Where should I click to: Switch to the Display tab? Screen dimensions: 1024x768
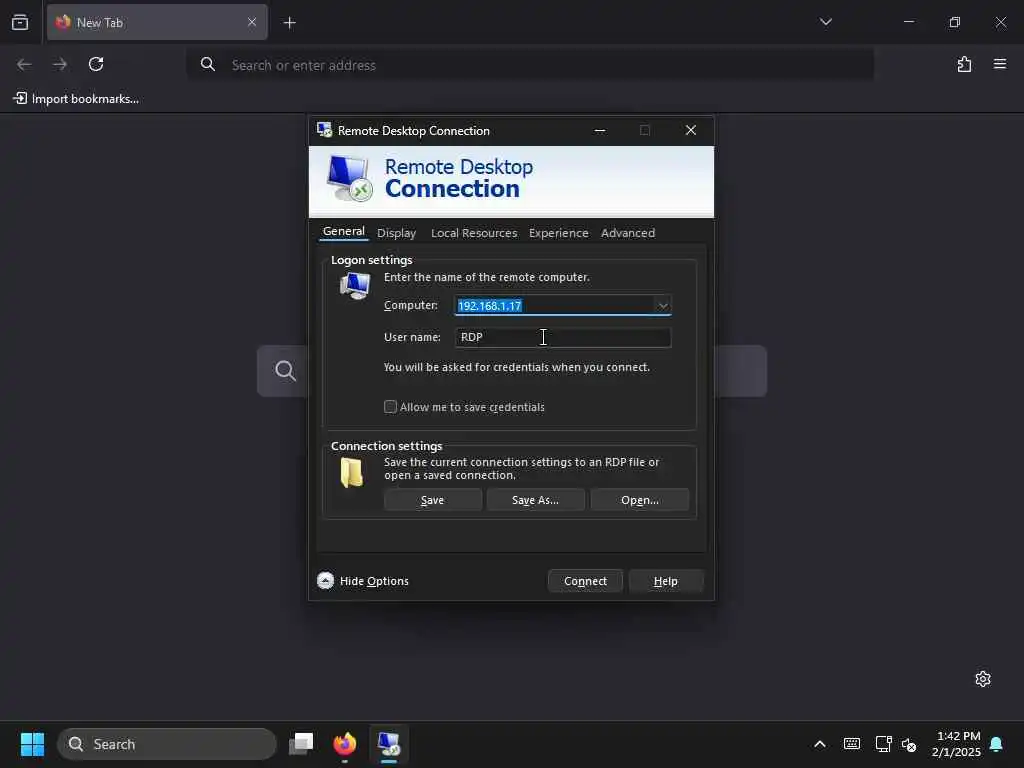396,233
